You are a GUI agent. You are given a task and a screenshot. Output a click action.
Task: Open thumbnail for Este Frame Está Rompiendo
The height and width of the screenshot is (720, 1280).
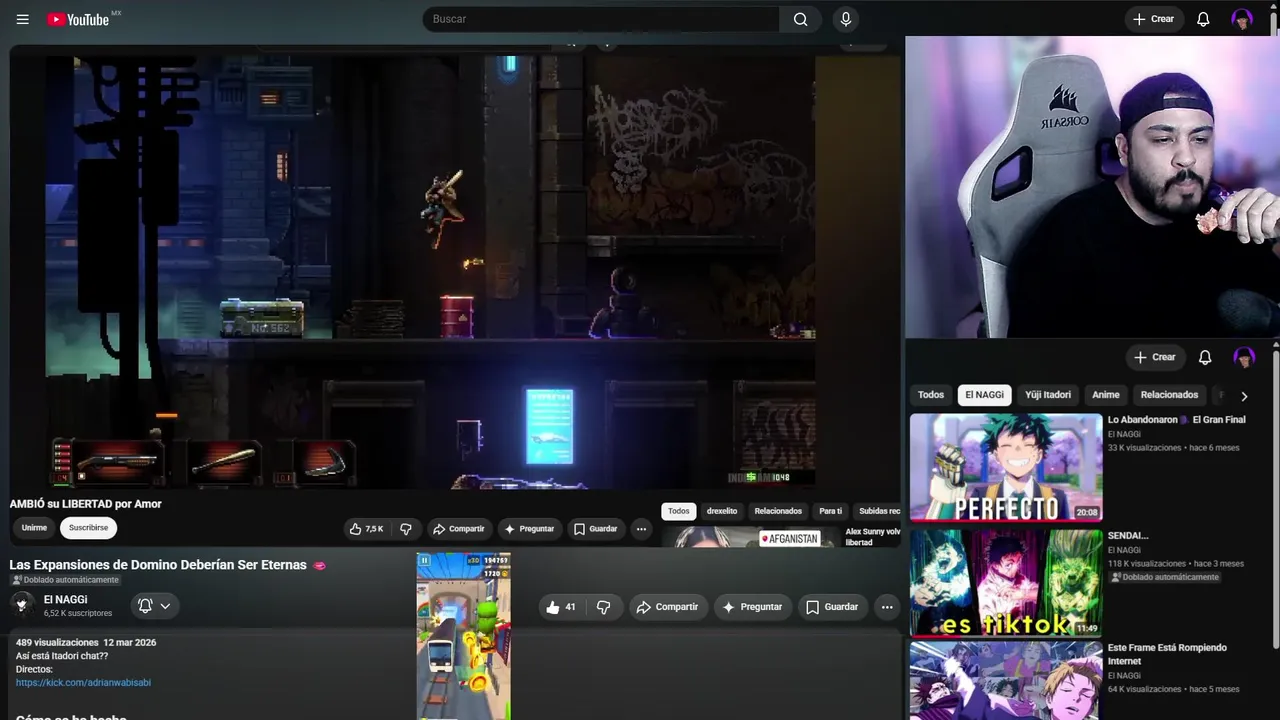[x=1006, y=681]
